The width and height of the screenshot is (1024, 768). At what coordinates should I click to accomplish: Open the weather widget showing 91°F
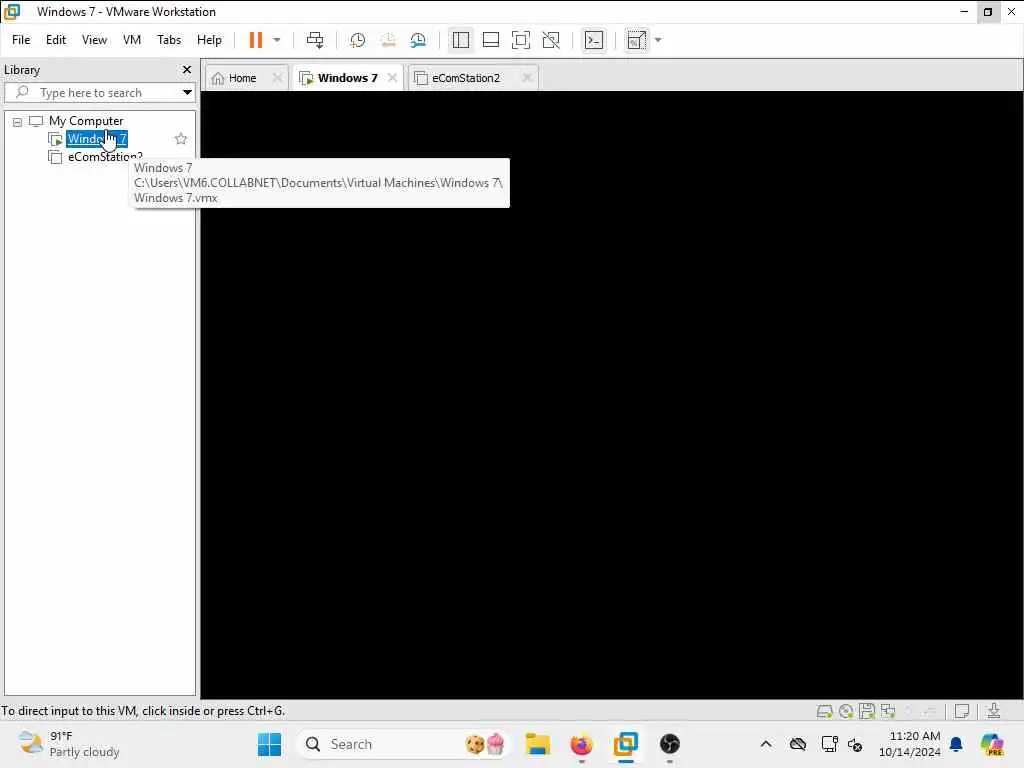(69, 744)
